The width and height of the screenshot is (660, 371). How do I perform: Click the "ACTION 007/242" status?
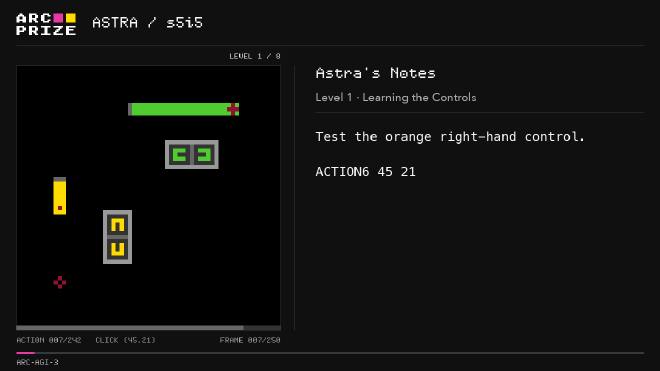[49, 340]
